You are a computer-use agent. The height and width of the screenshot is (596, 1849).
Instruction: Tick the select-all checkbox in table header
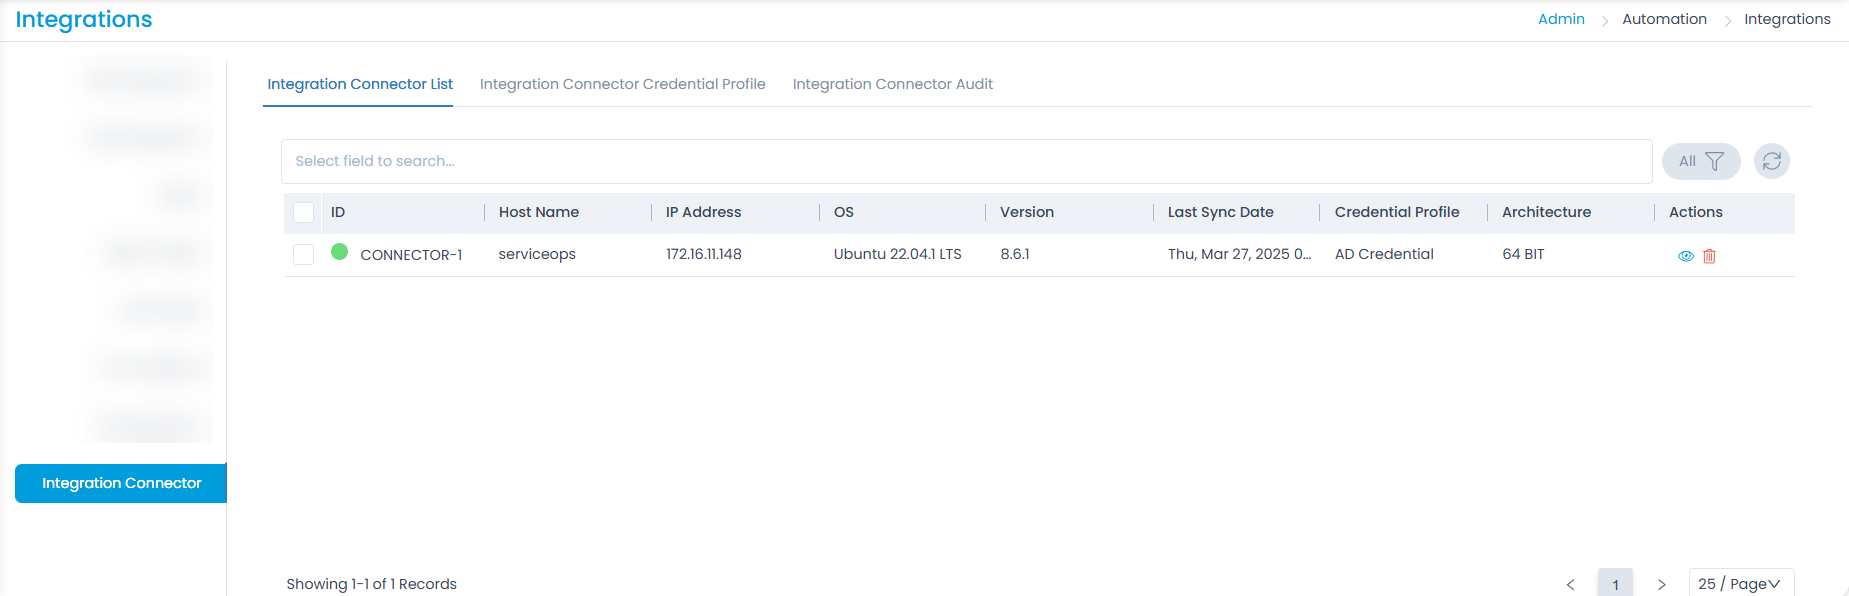[x=304, y=212]
